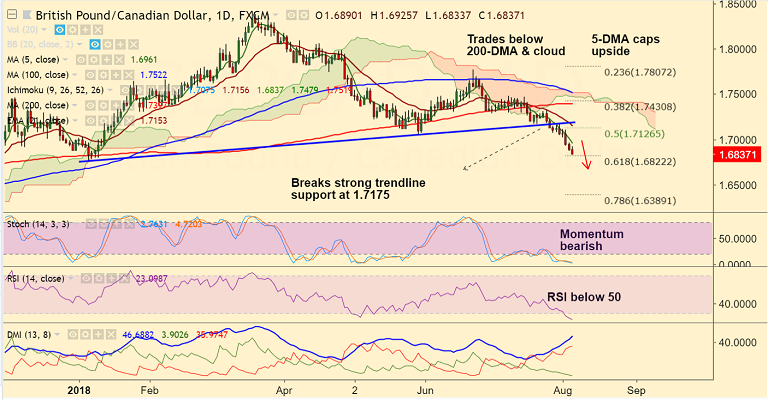
Task: Remove the Stoch indicator with its X icon
Action: click(129, 224)
